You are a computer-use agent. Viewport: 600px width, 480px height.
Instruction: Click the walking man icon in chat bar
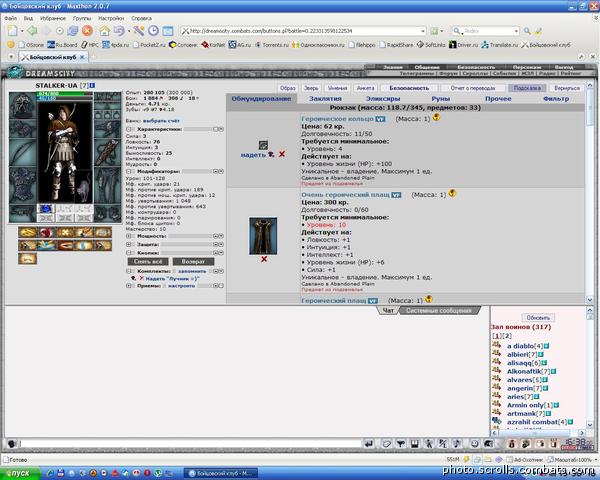429,444
